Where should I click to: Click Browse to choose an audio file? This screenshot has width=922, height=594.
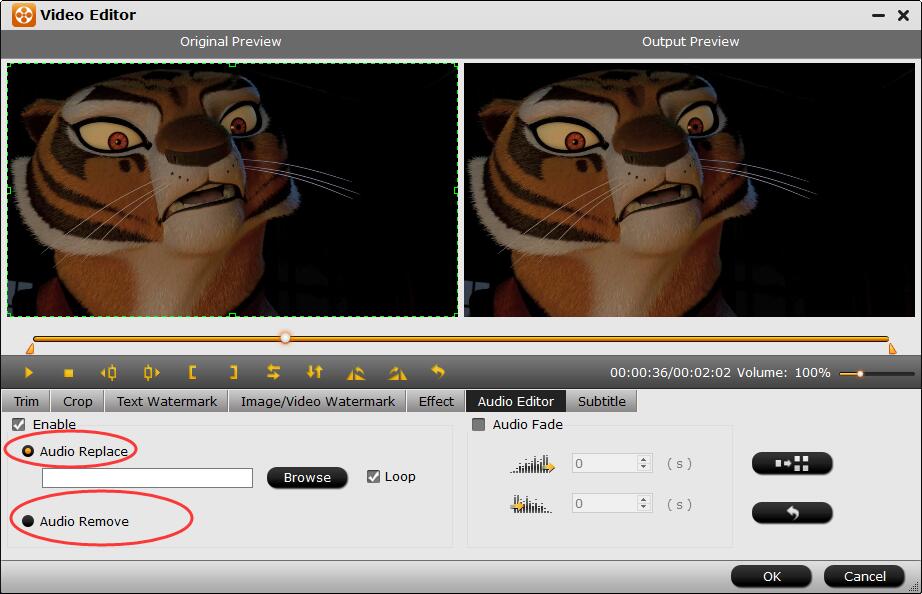click(x=307, y=478)
